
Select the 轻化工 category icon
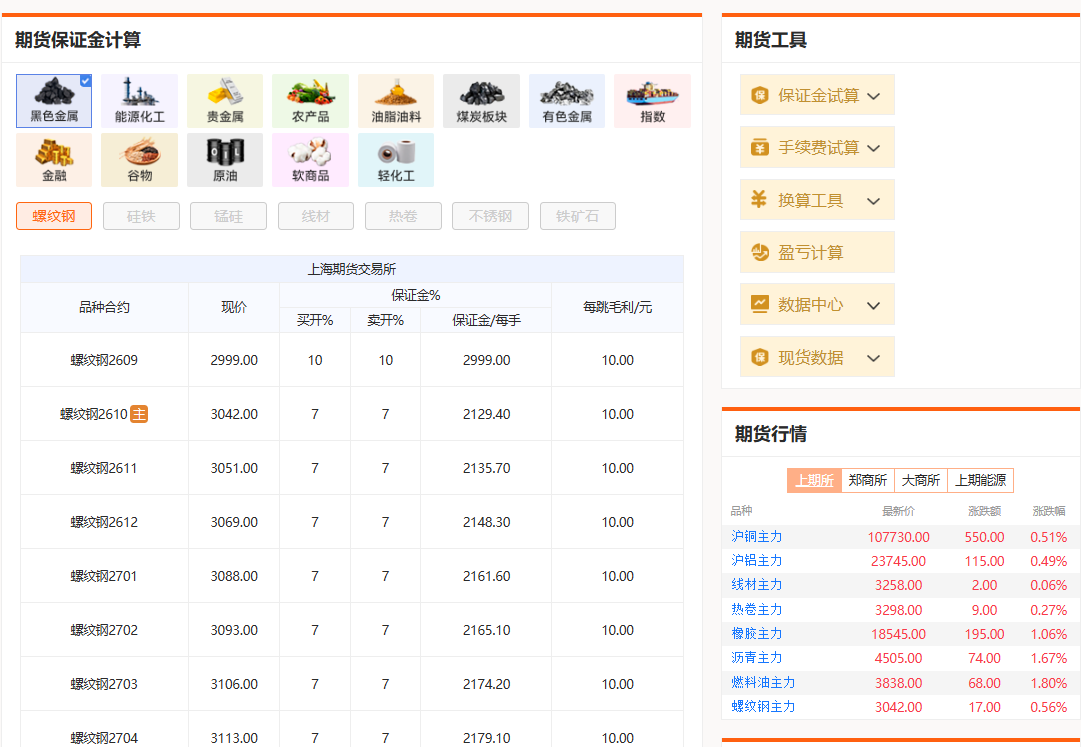(x=396, y=160)
